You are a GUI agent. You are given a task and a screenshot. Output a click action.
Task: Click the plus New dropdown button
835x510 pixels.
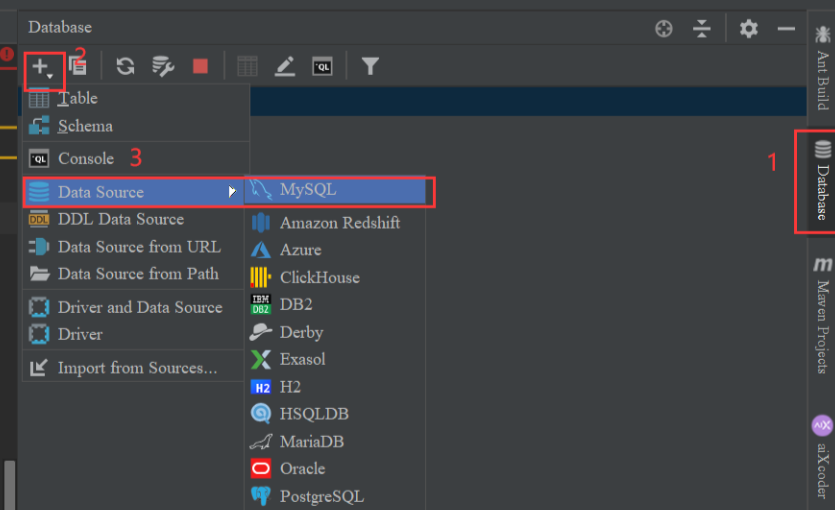tap(42, 68)
